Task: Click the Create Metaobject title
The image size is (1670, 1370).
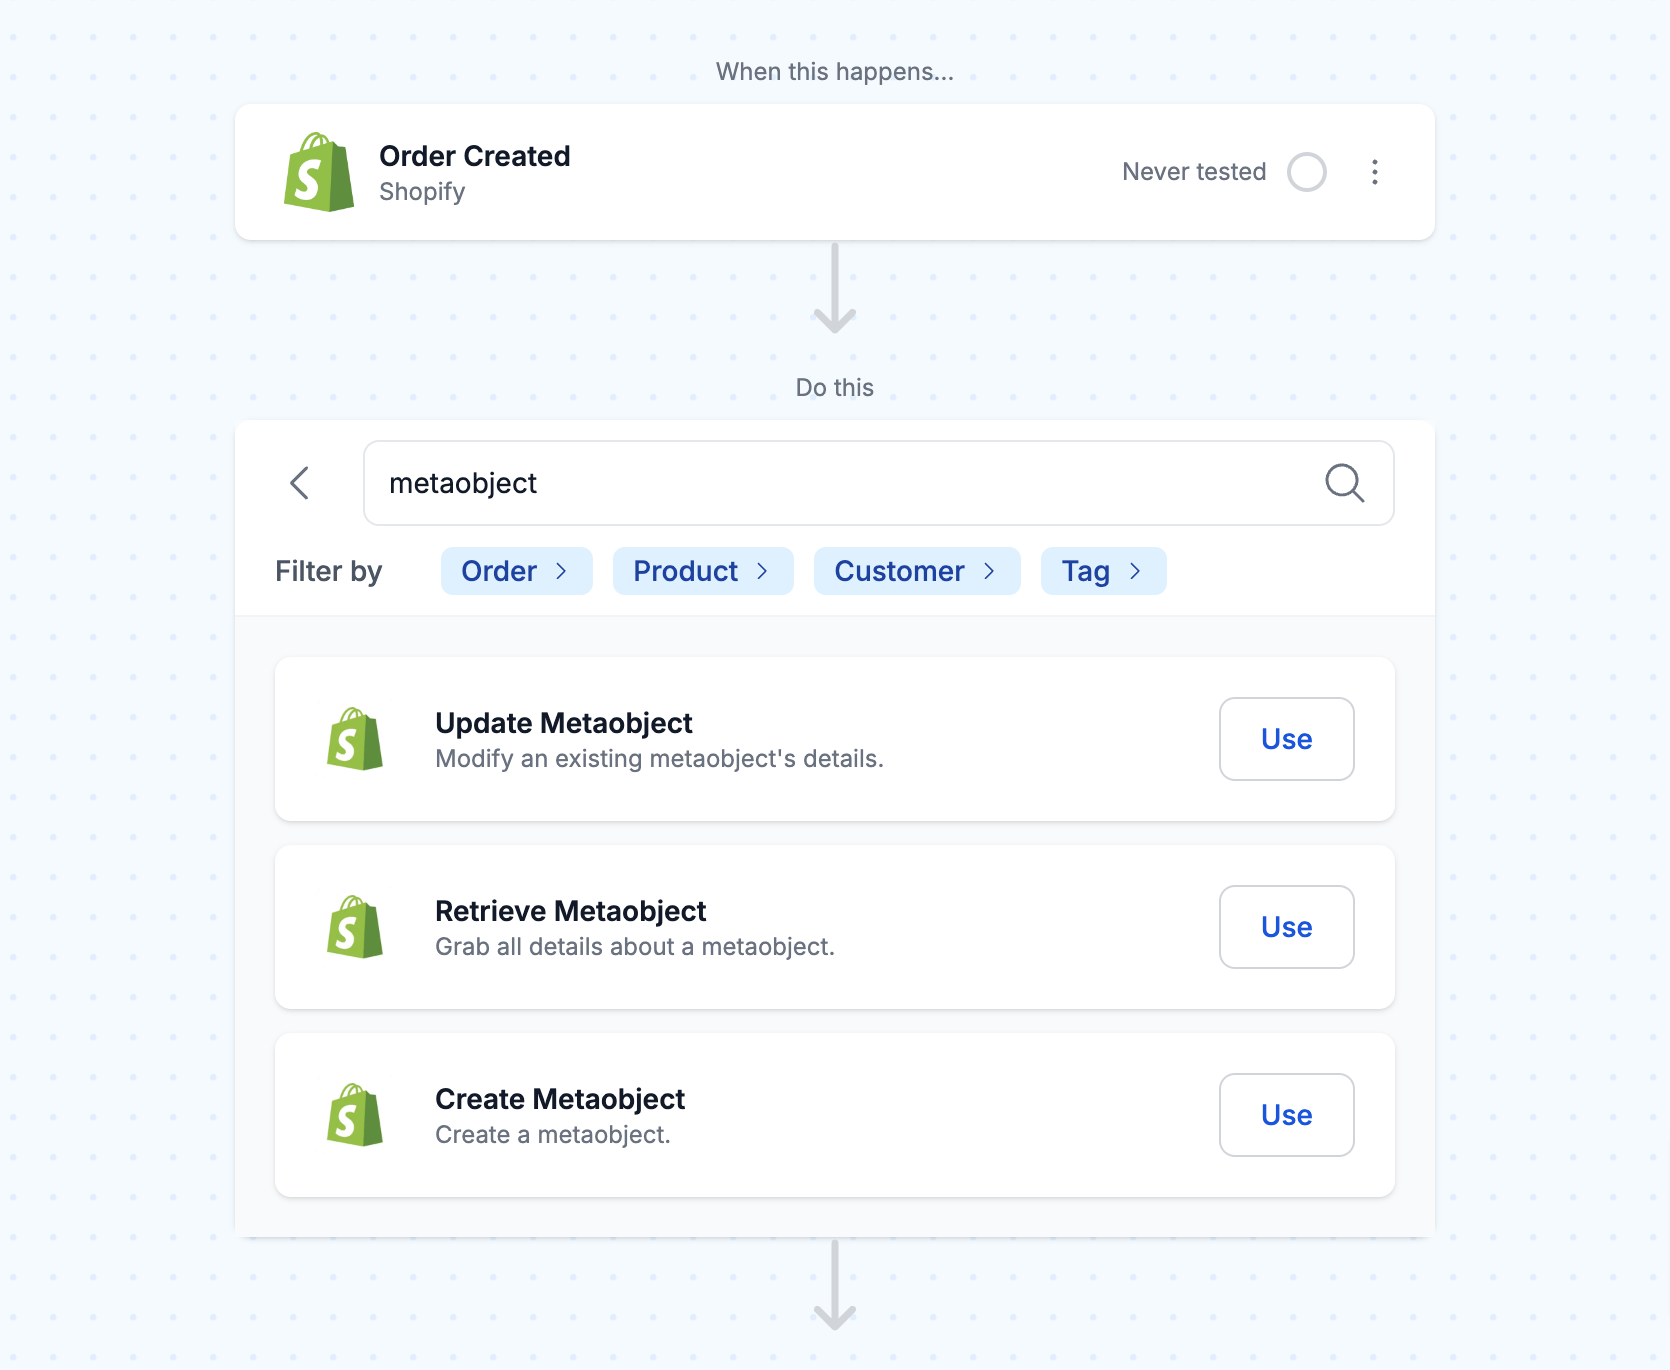Action: (560, 1099)
